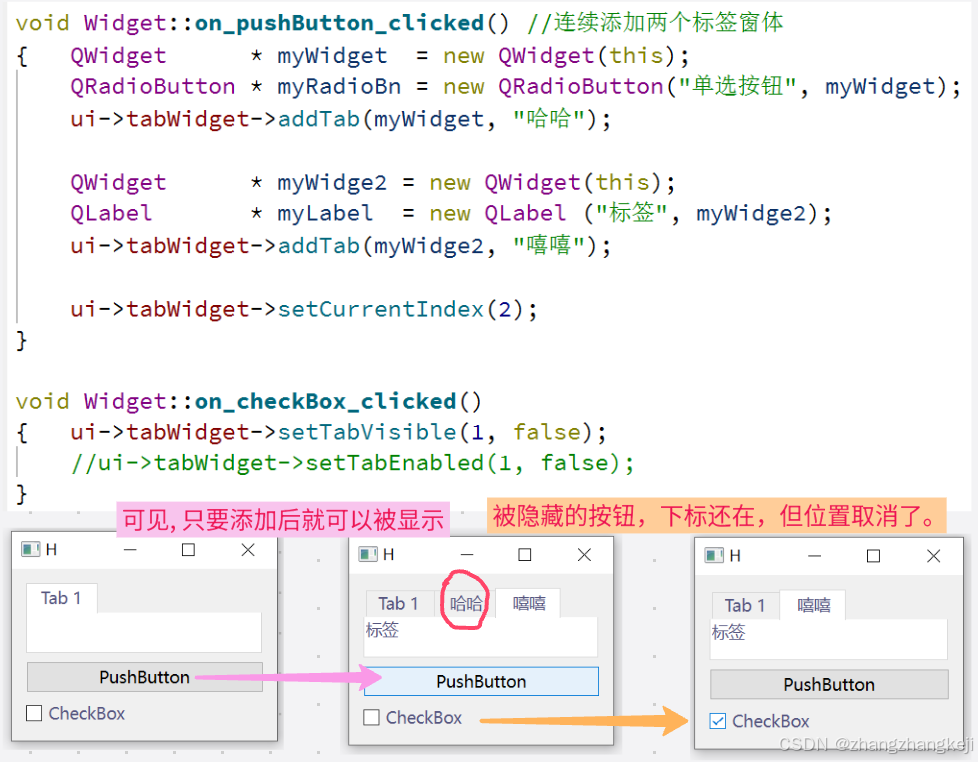Screen dimensions: 978x762
Task: Click the 标签 label in the right window
Action: 729,632
